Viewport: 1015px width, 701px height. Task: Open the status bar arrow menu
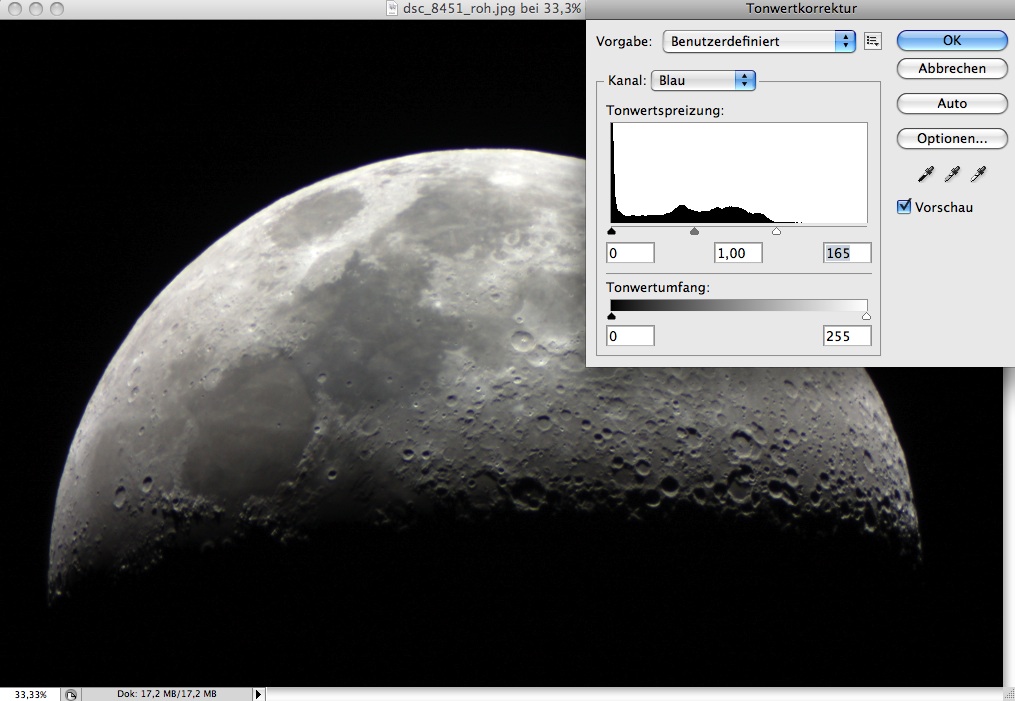pyautogui.click(x=258, y=694)
